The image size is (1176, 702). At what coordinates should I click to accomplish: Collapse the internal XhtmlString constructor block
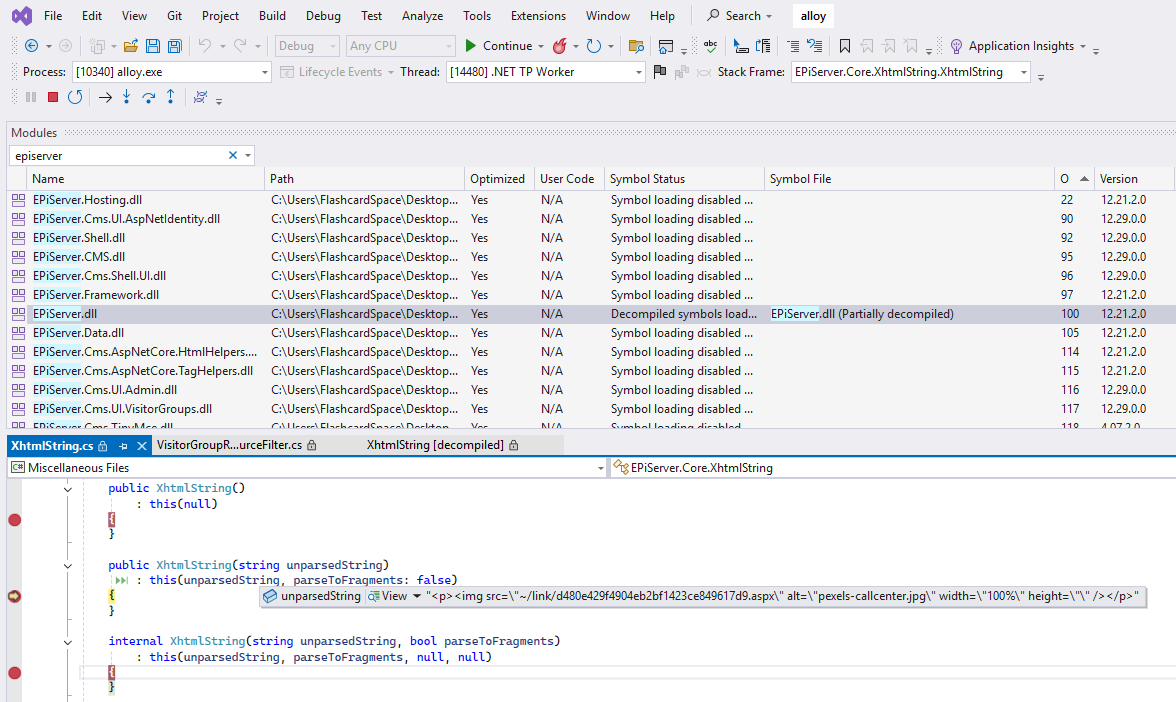tap(68, 642)
